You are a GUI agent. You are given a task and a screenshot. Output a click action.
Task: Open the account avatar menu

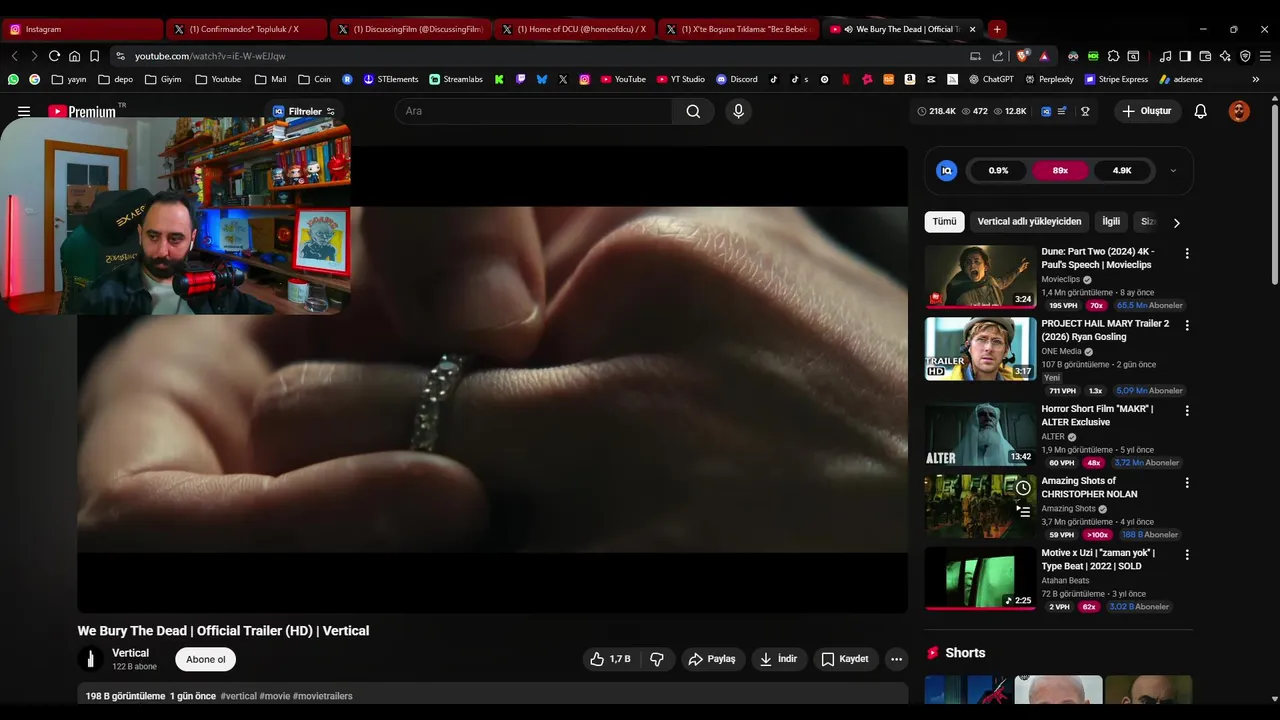click(1239, 111)
